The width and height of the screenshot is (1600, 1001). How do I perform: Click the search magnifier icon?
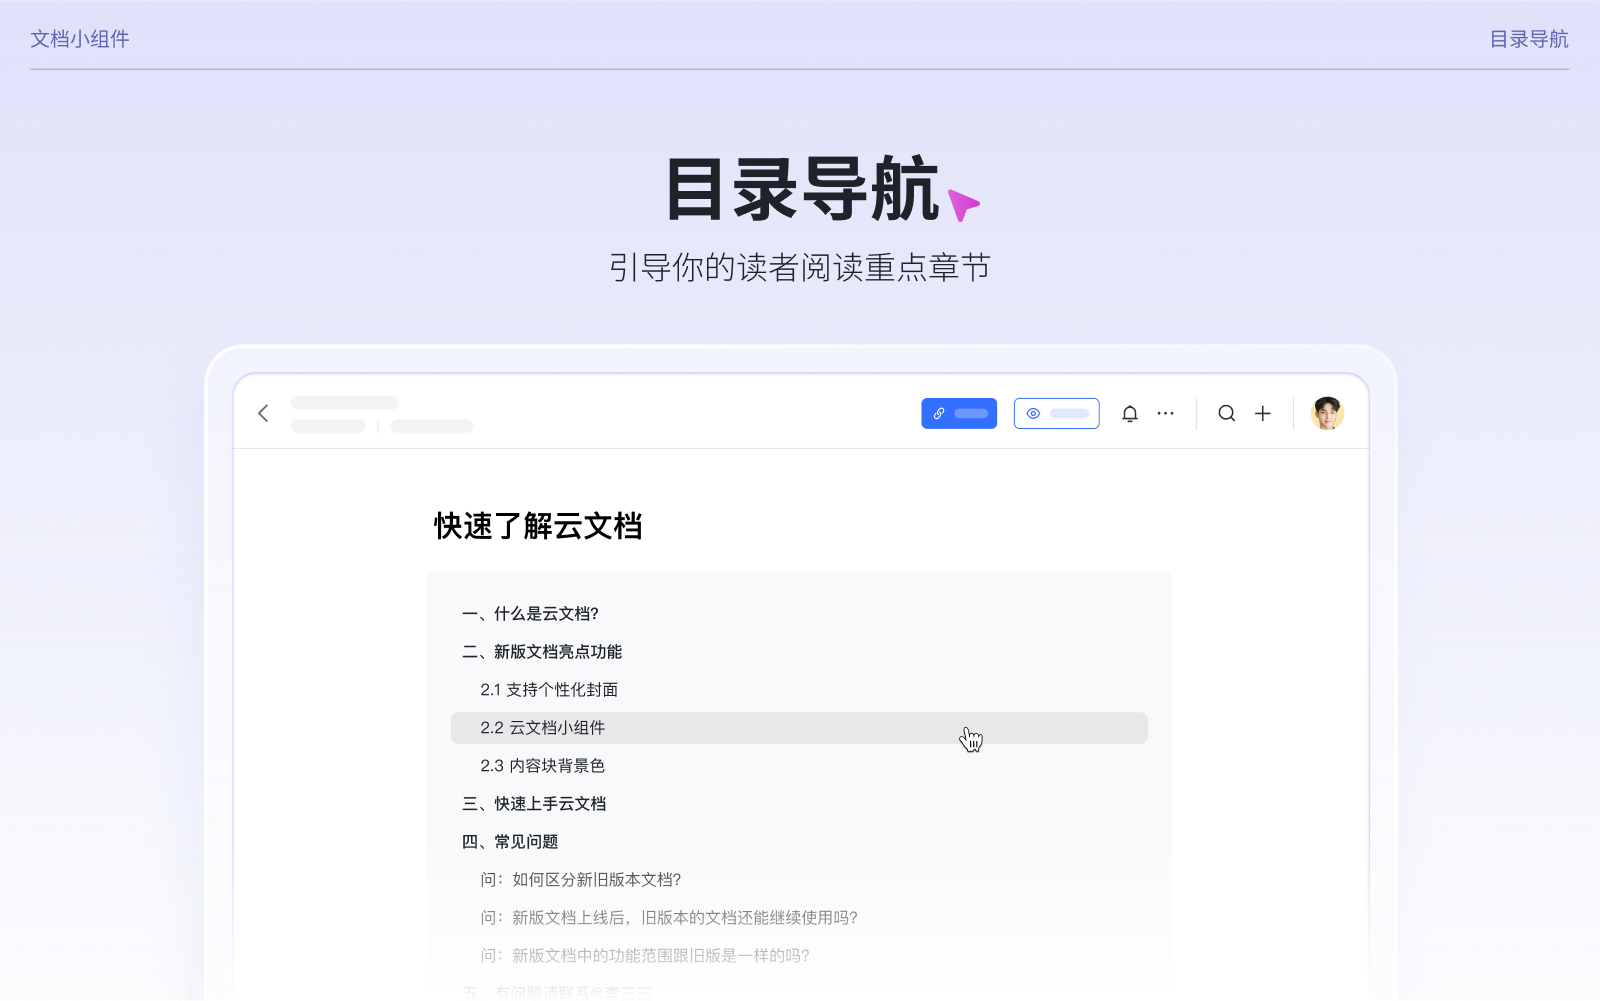1226,413
